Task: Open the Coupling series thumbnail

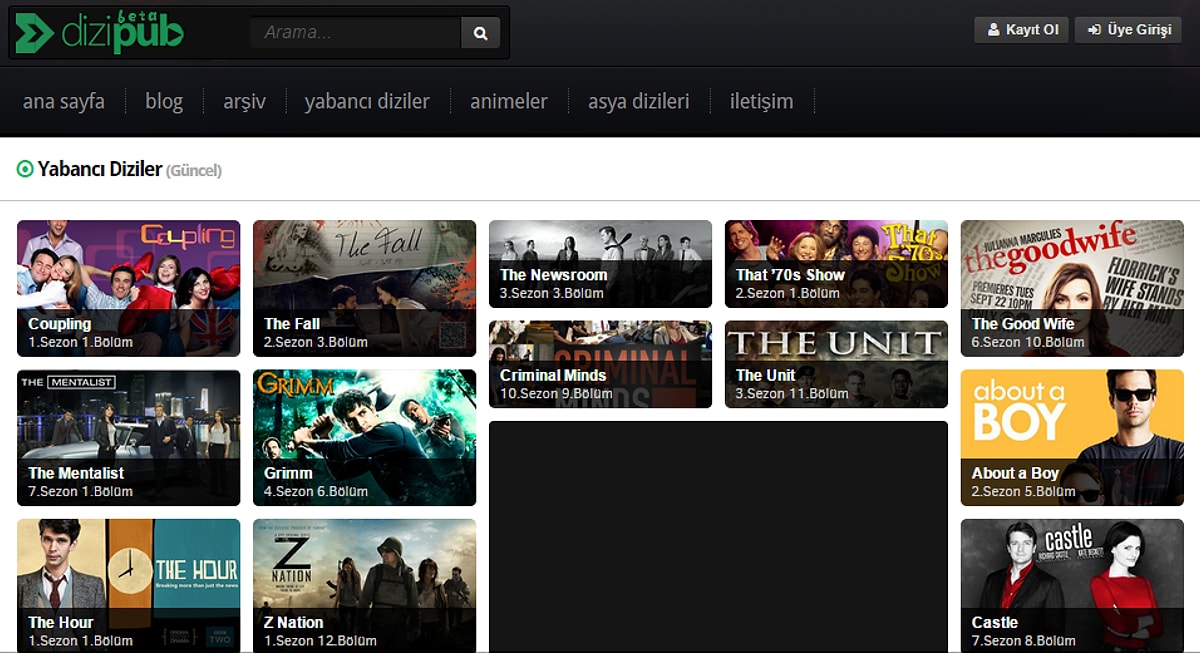Action: pyautogui.click(x=128, y=287)
